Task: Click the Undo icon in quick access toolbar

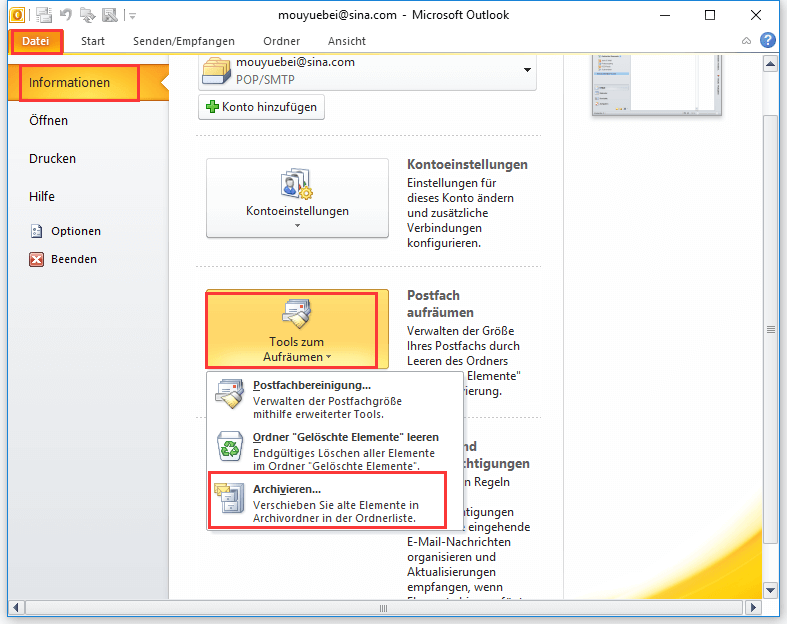Action: click(x=65, y=15)
